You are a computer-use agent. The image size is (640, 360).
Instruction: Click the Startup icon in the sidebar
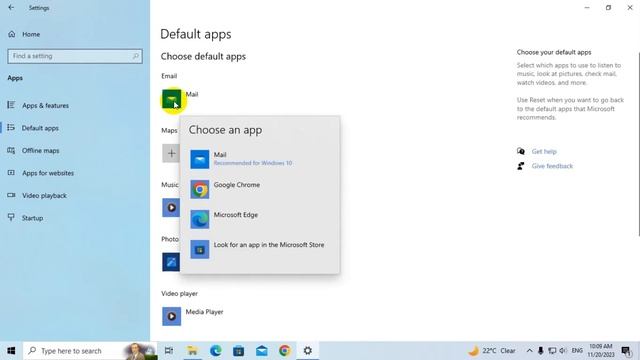(x=11, y=217)
